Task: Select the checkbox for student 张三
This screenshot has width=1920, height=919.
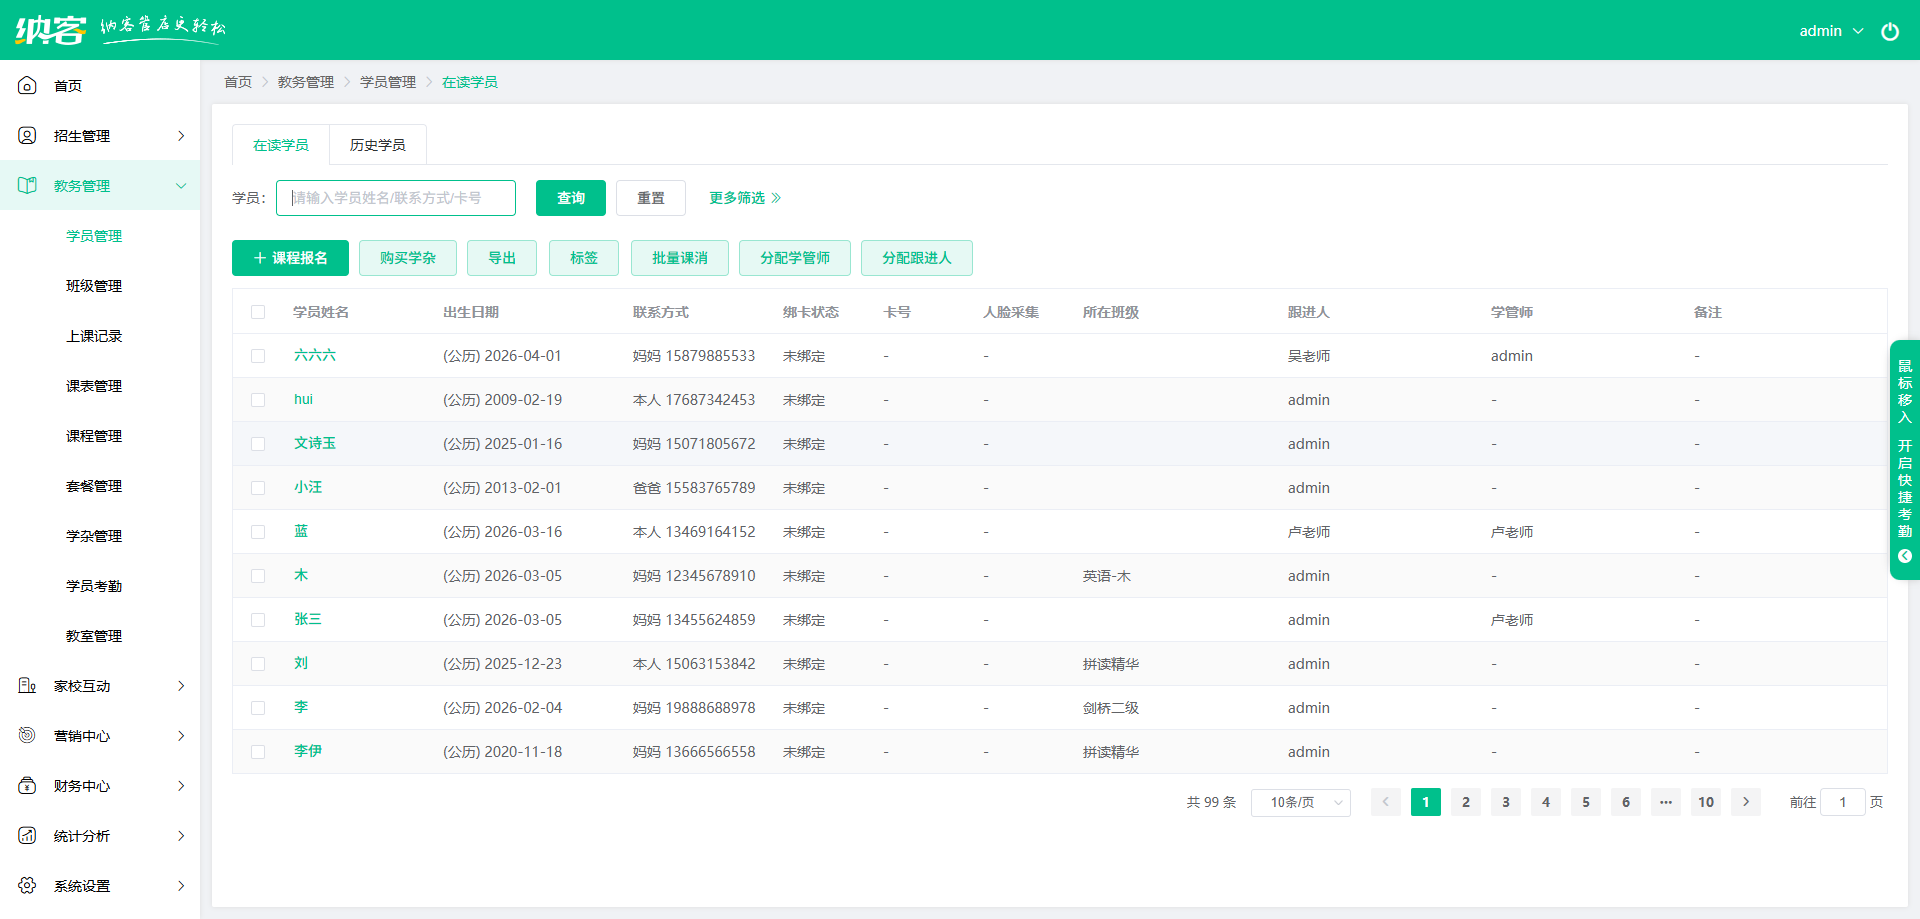Action: [258, 620]
